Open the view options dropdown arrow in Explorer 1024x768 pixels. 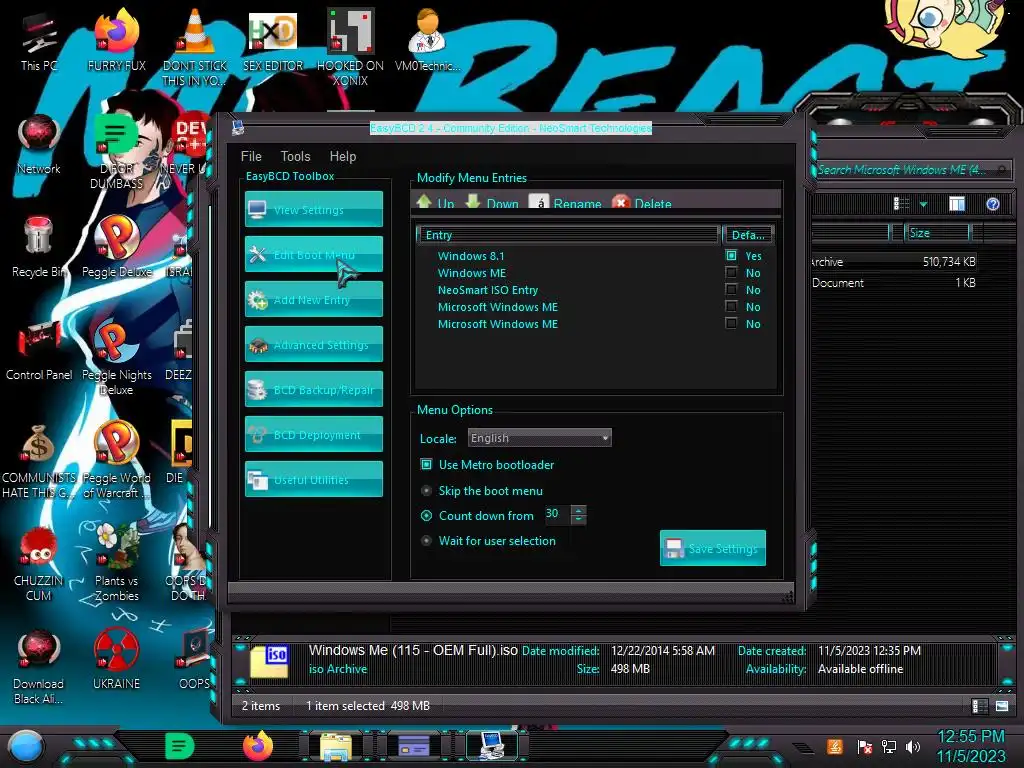[923, 204]
